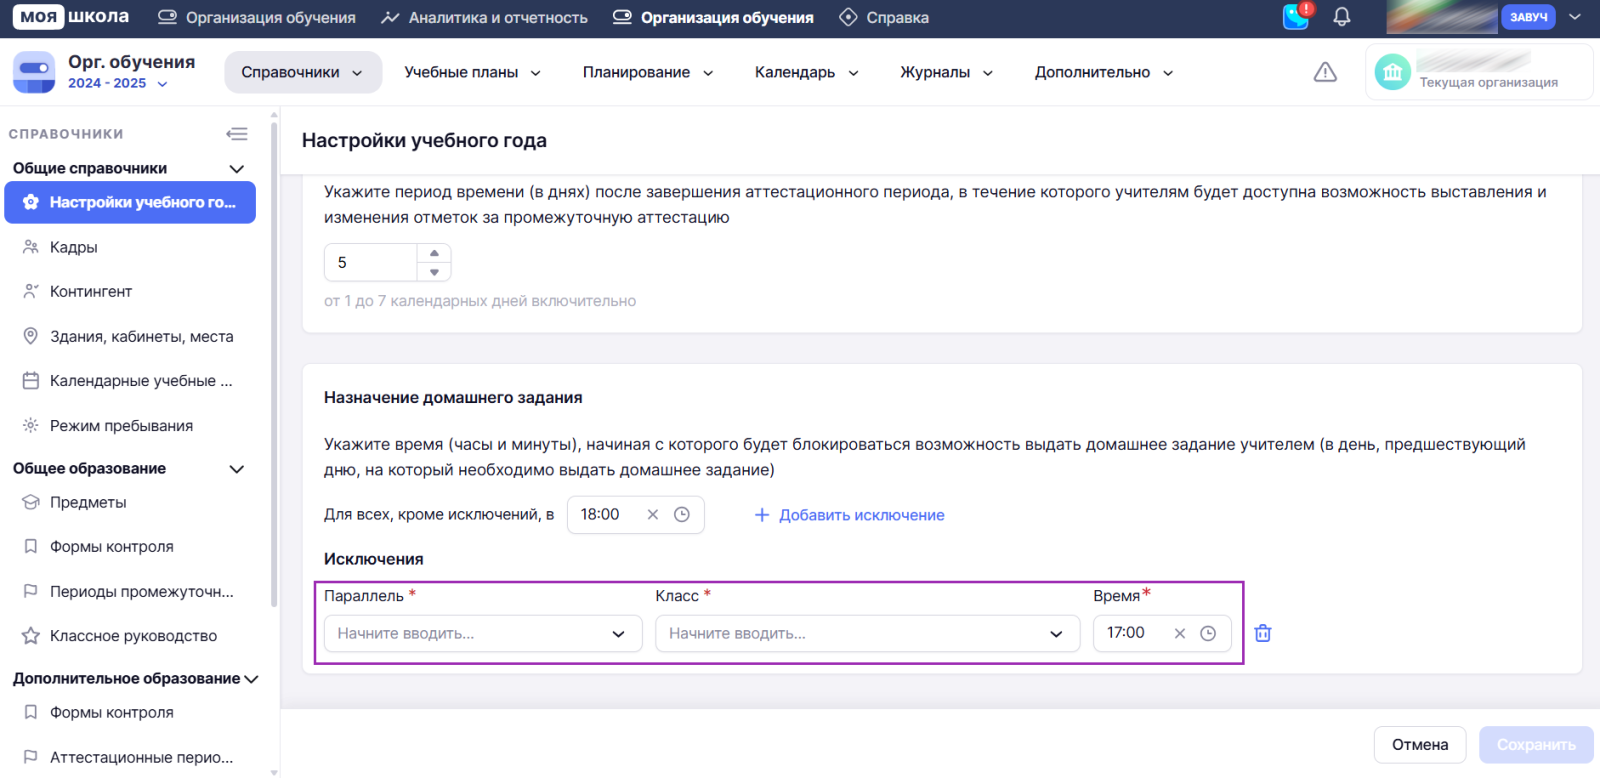Open the warning triangle alert icon

1325,72
